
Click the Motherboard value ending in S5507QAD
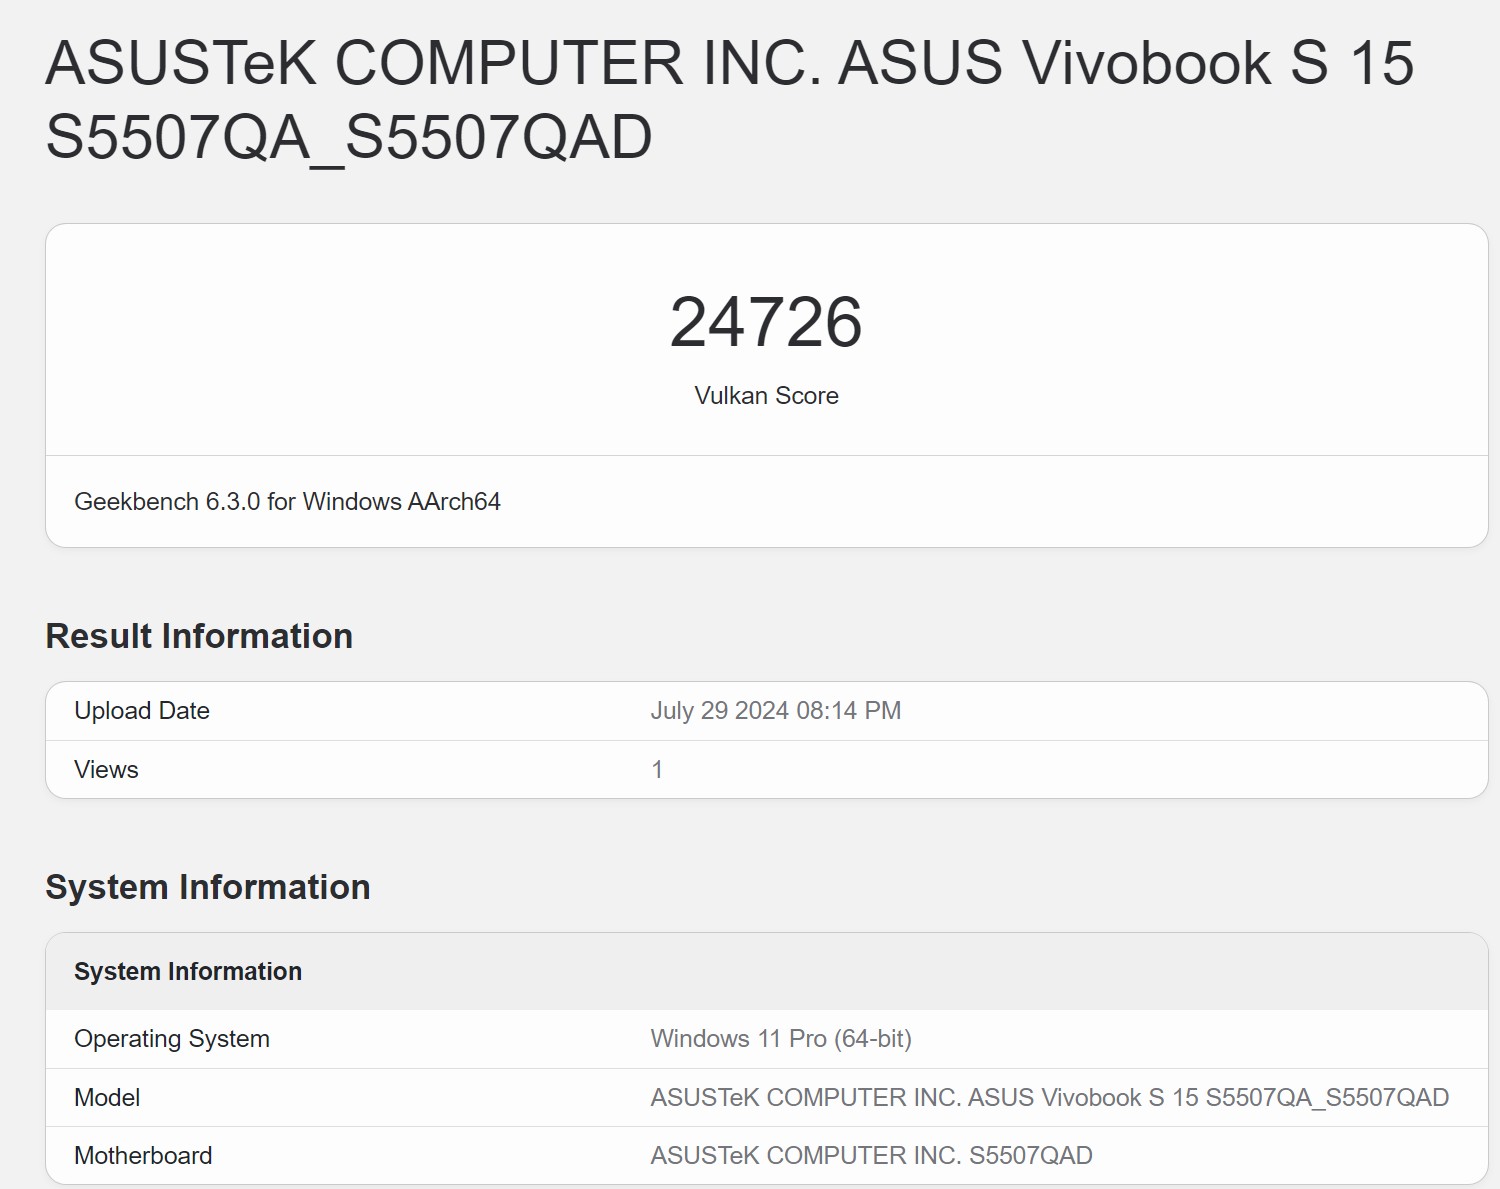click(871, 1156)
